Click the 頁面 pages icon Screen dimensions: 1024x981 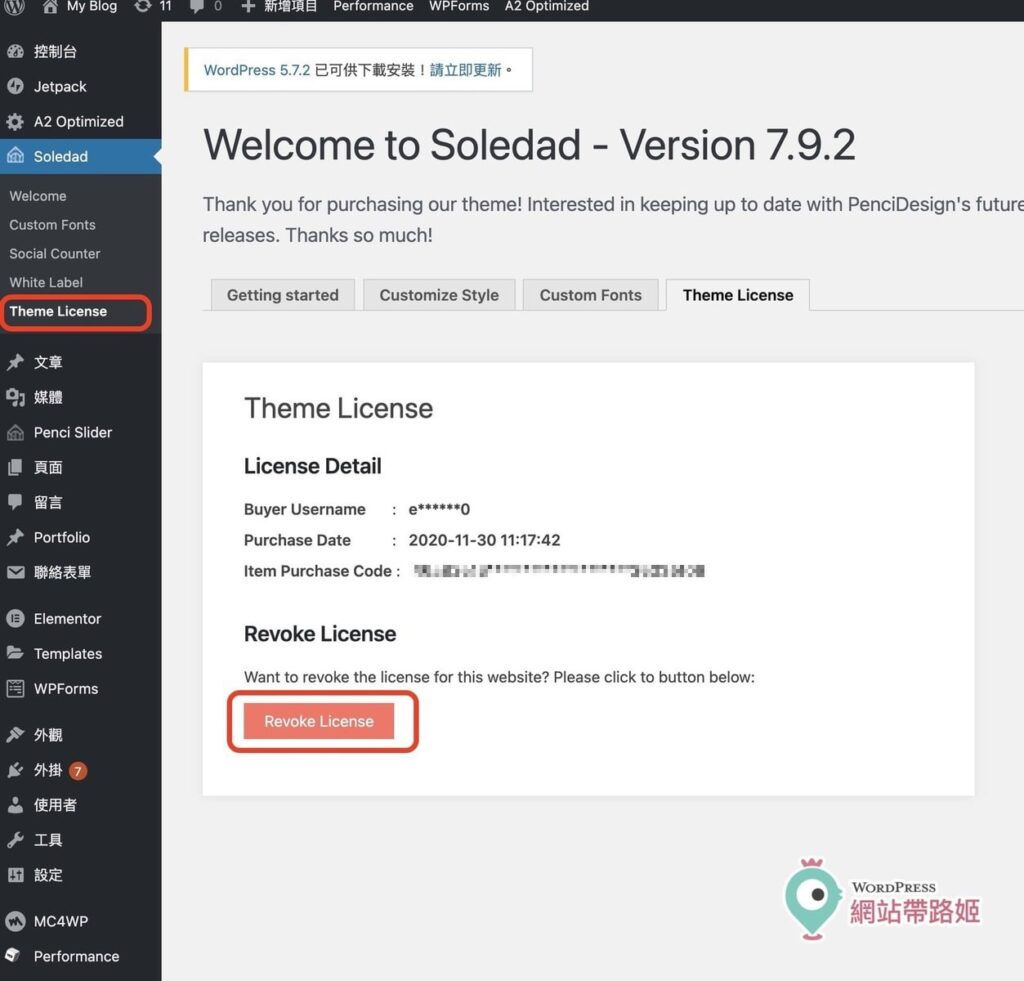tap(15, 467)
